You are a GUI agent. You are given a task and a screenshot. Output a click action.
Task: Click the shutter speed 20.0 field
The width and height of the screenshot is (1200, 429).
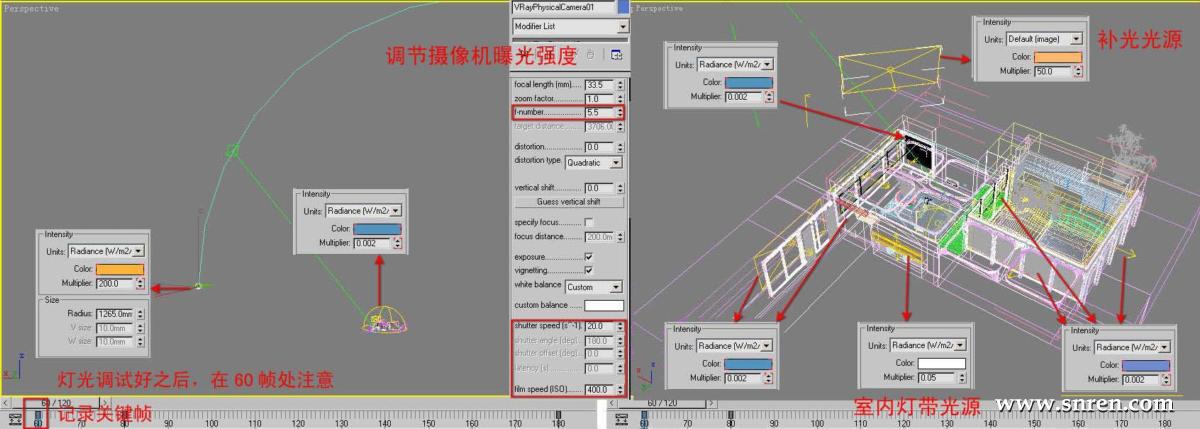pos(599,327)
